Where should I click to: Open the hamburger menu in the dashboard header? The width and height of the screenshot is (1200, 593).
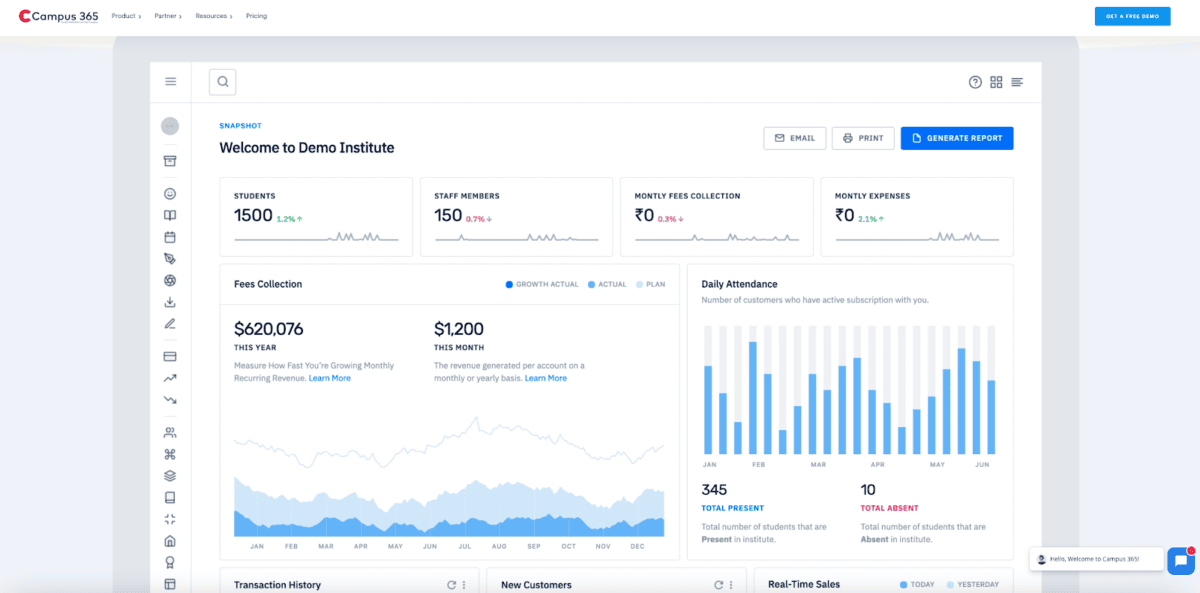click(171, 82)
